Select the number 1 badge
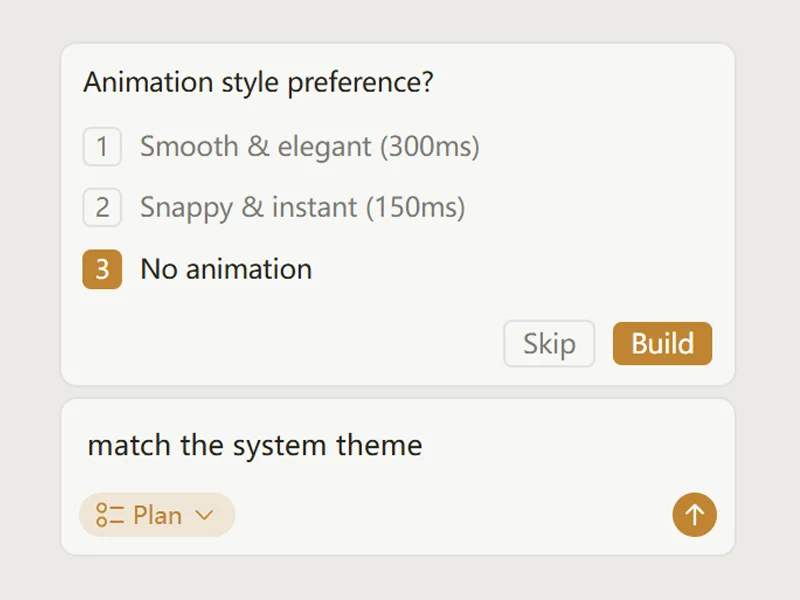This screenshot has width=800, height=600. 102,146
